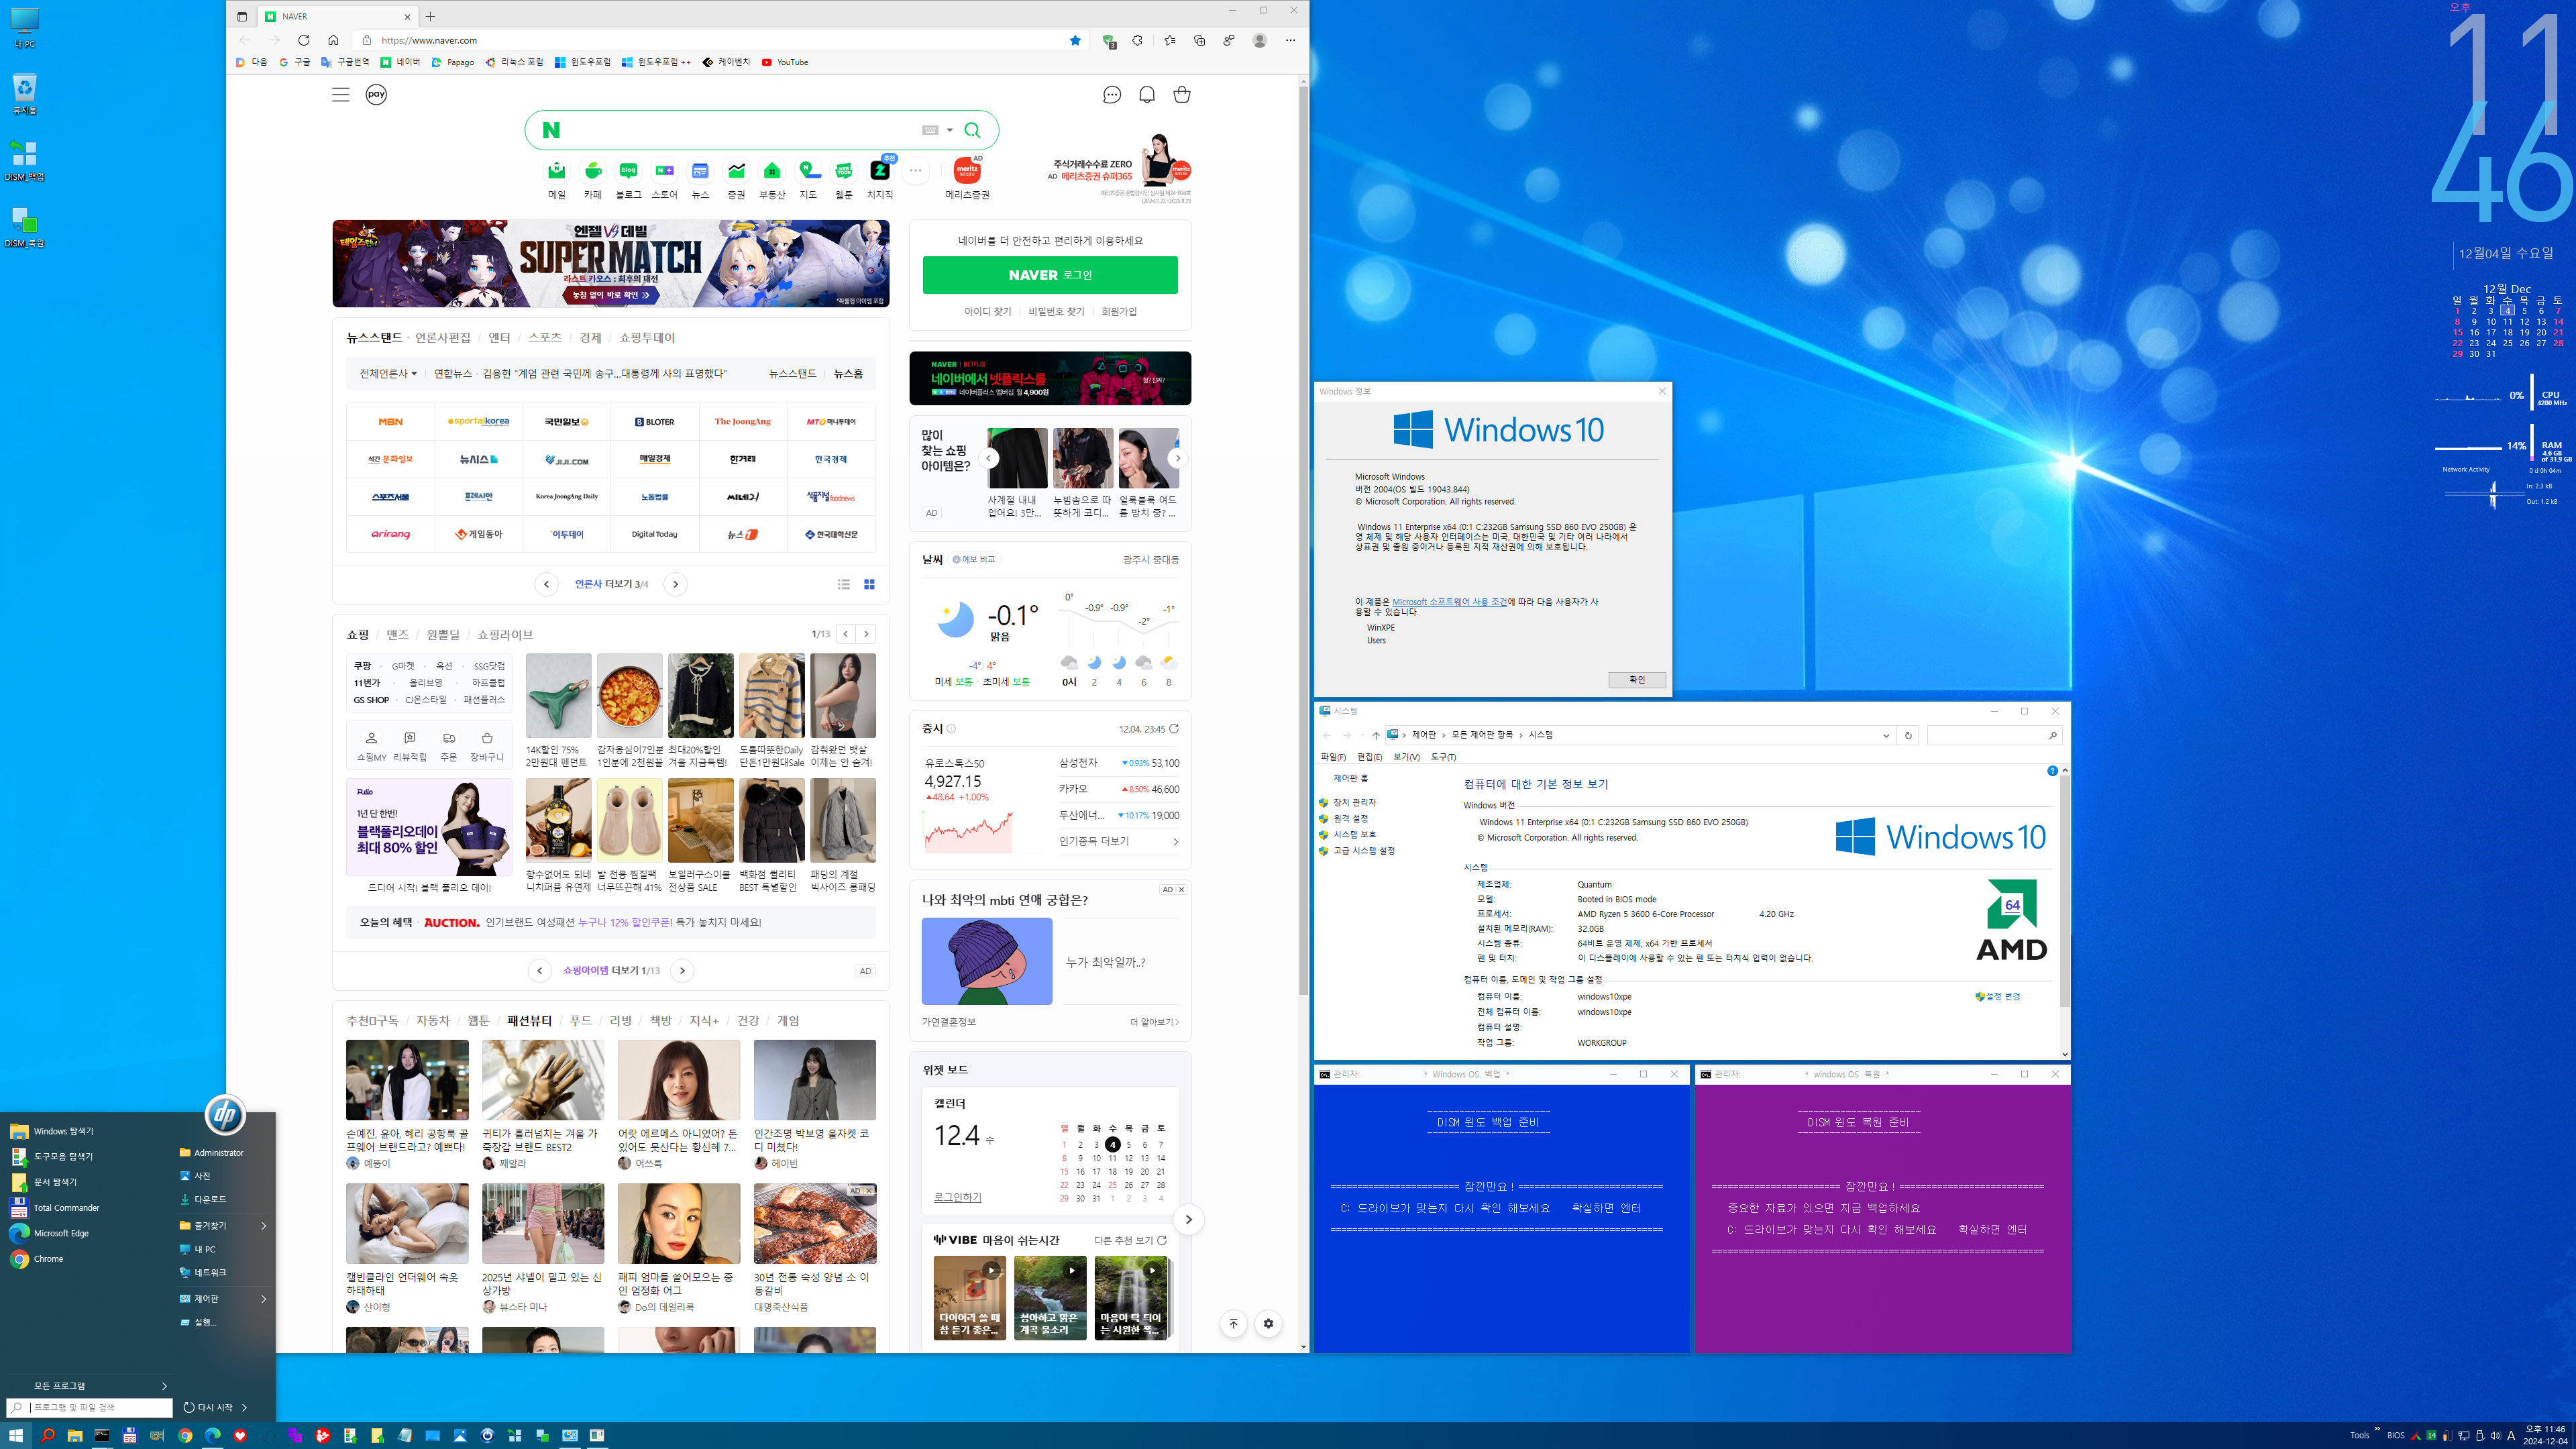This screenshot has width=2576, height=1449.
Task: Select the 자동차 topic tab
Action: [433, 1020]
